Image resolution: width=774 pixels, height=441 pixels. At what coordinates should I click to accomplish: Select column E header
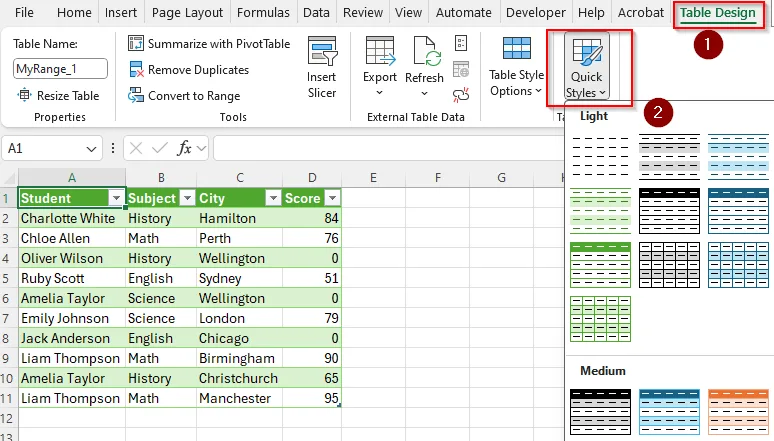tap(373, 178)
